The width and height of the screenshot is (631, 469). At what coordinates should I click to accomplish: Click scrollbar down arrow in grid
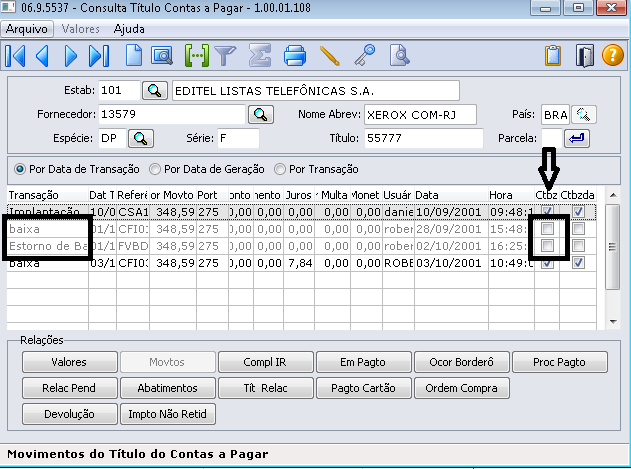[613, 321]
